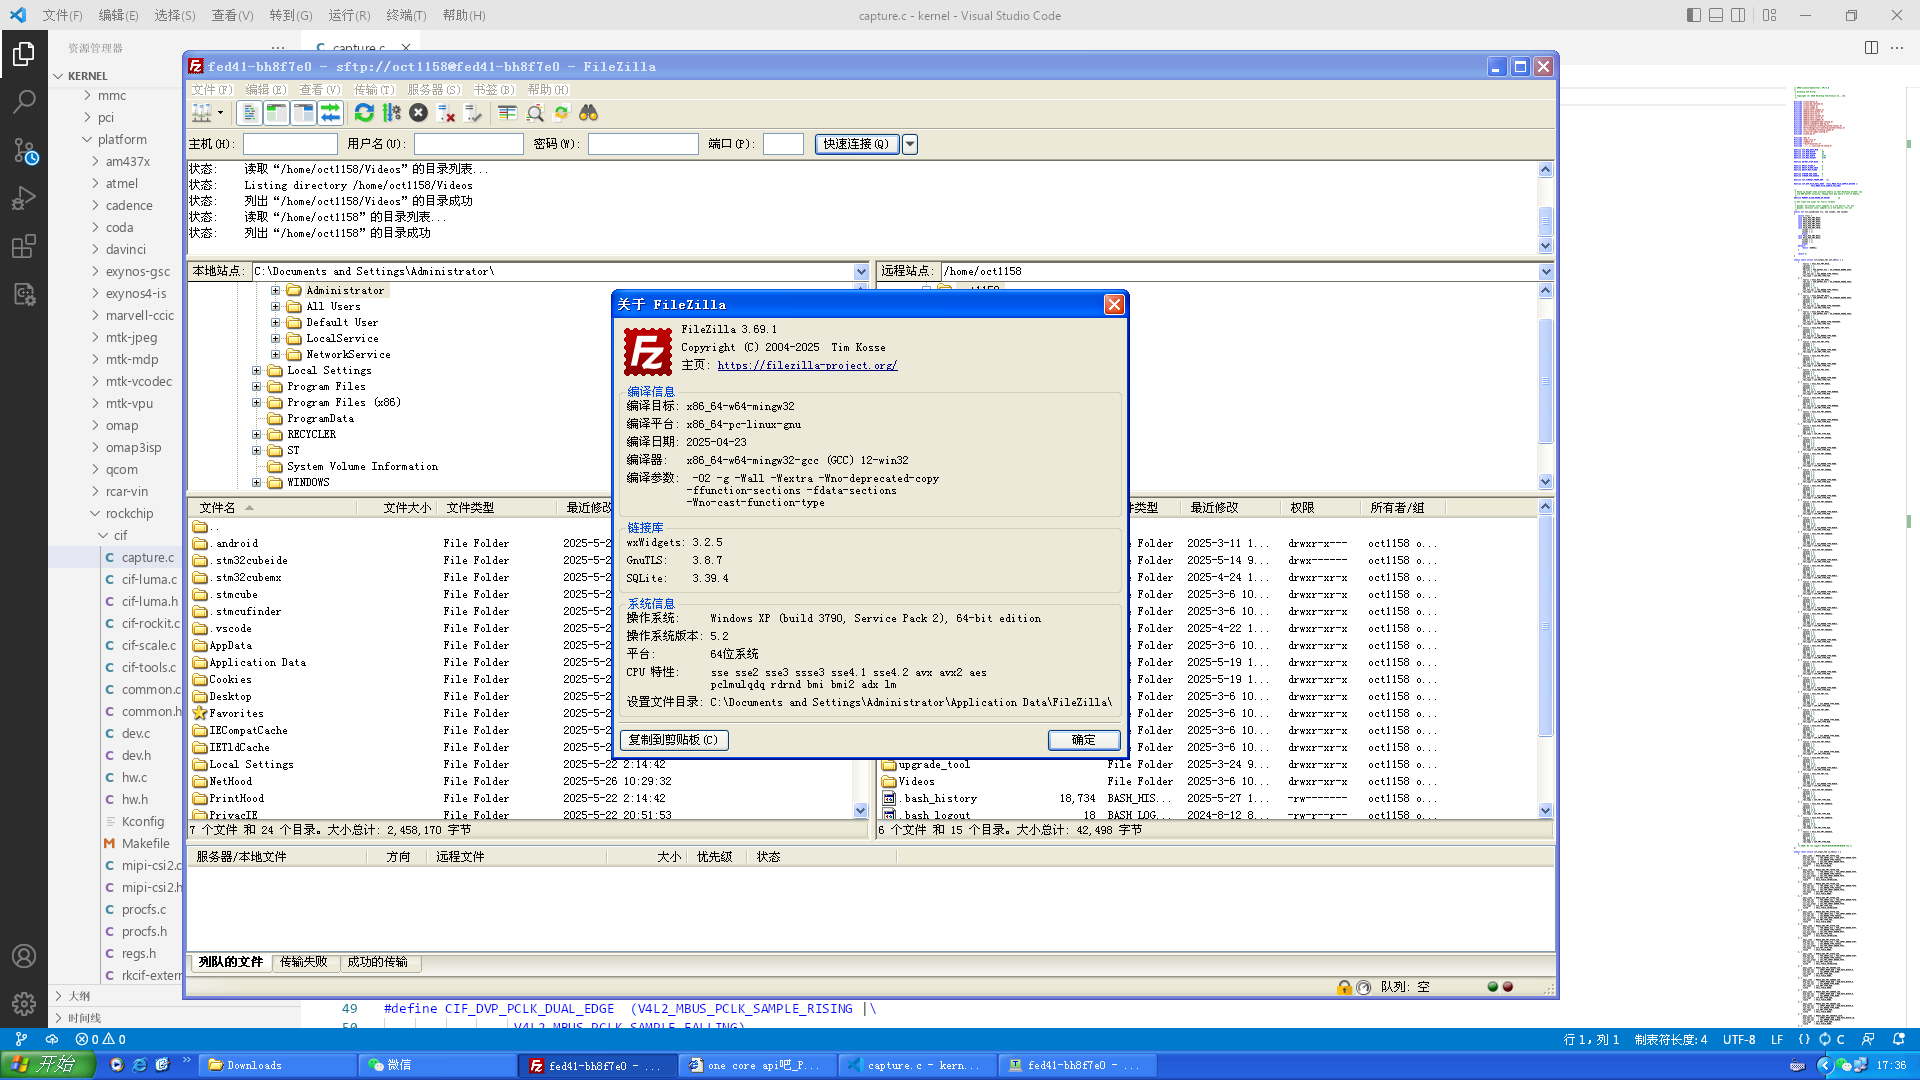This screenshot has width=1920, height=1080.
Task: Open VS Code Search activity bar icon
Action: 24,101
